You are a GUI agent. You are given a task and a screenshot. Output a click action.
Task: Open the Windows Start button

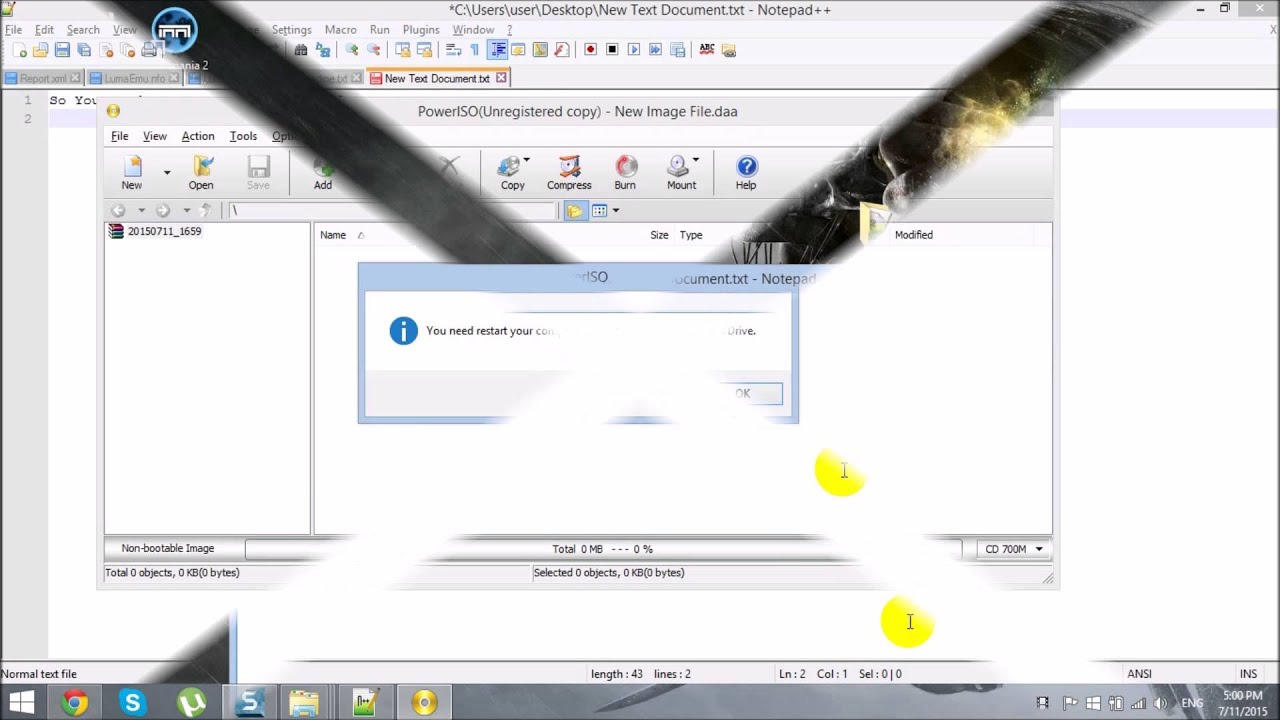coord(22,703)
